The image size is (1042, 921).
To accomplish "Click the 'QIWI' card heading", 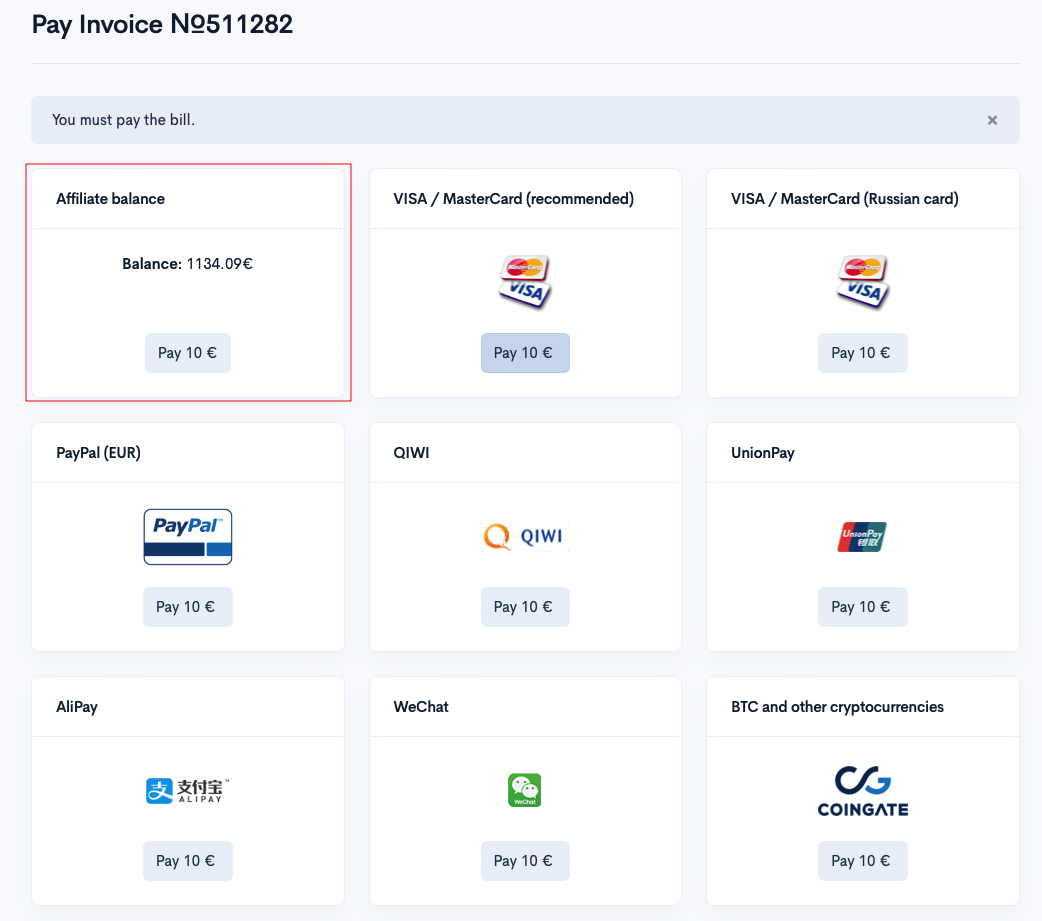I will point(411,453).
